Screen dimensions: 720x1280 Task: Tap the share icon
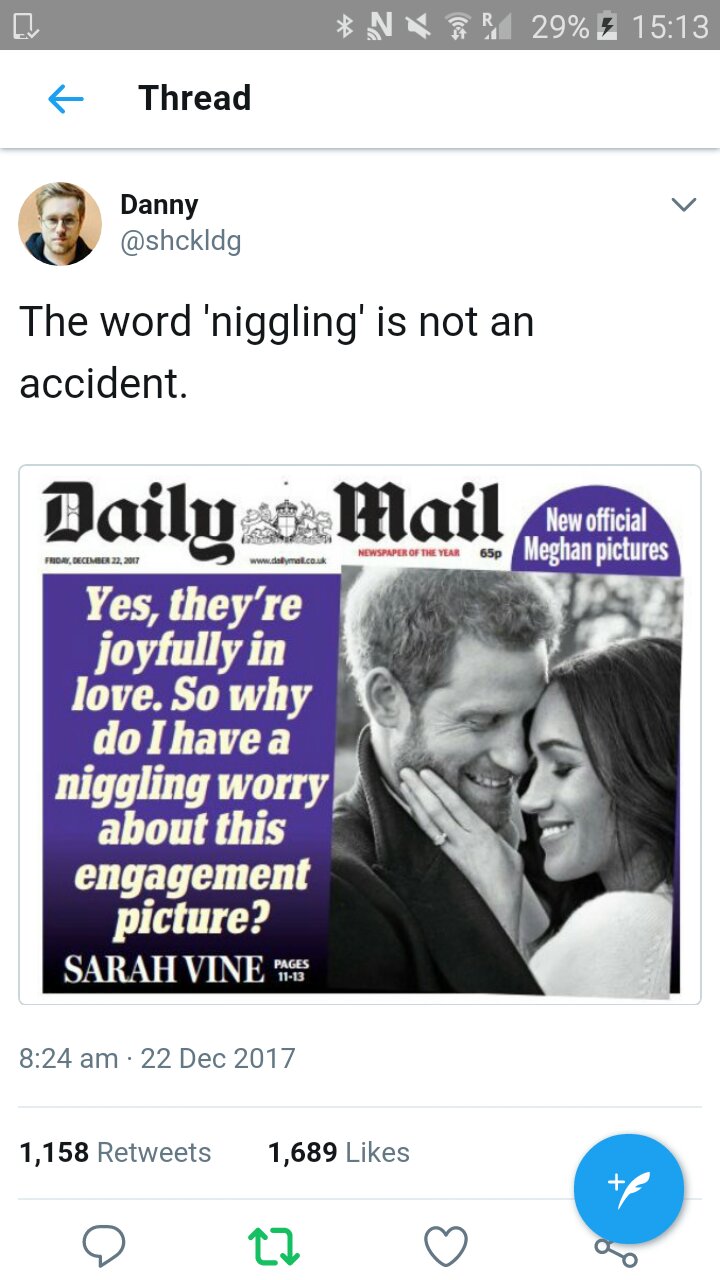coord(616,1250)
